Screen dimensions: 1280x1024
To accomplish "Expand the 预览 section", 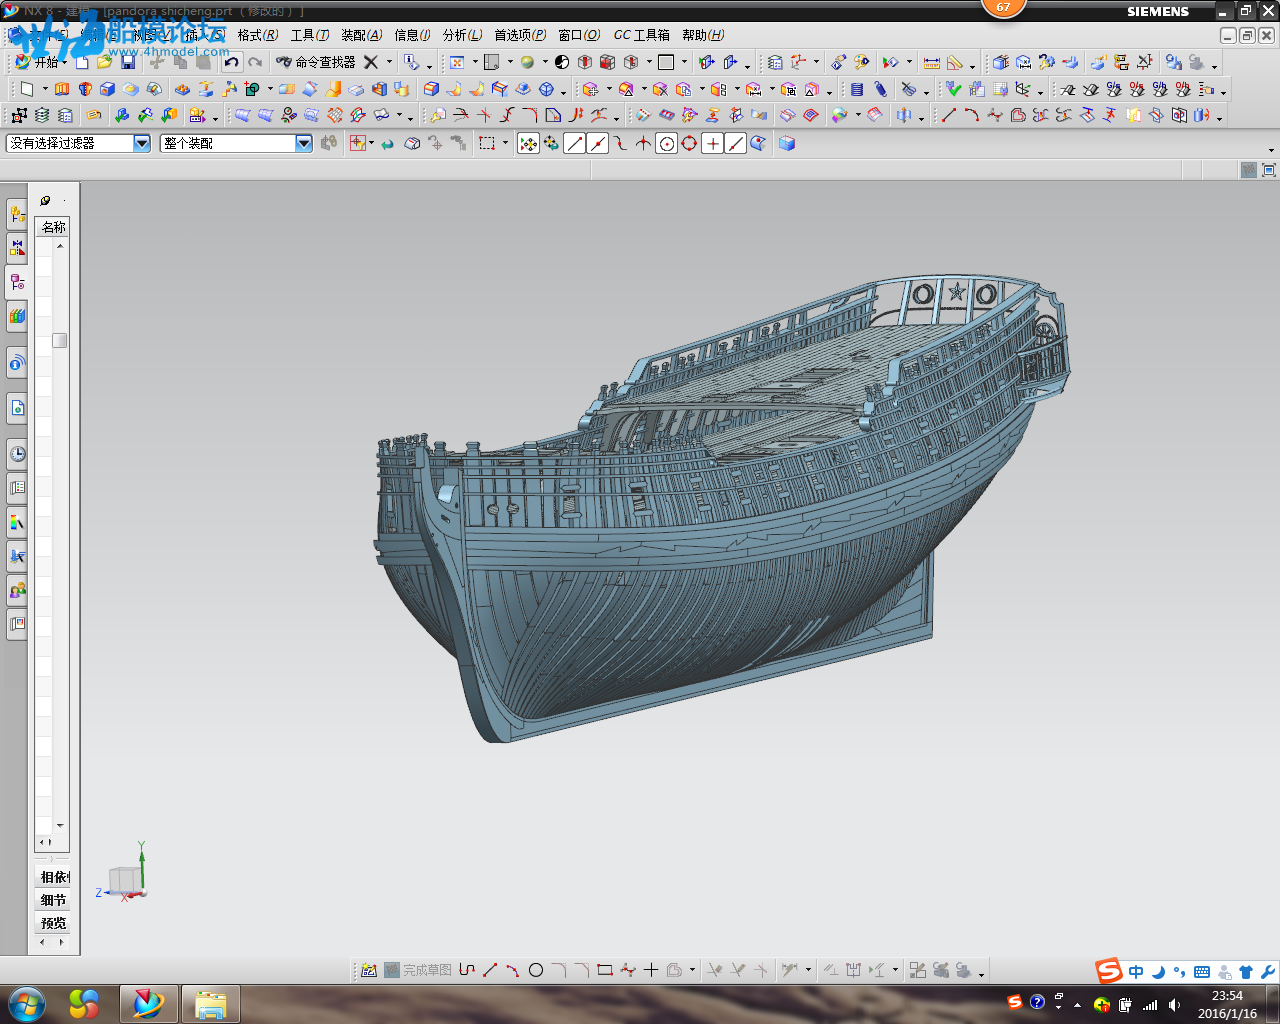I will point(54,923).
